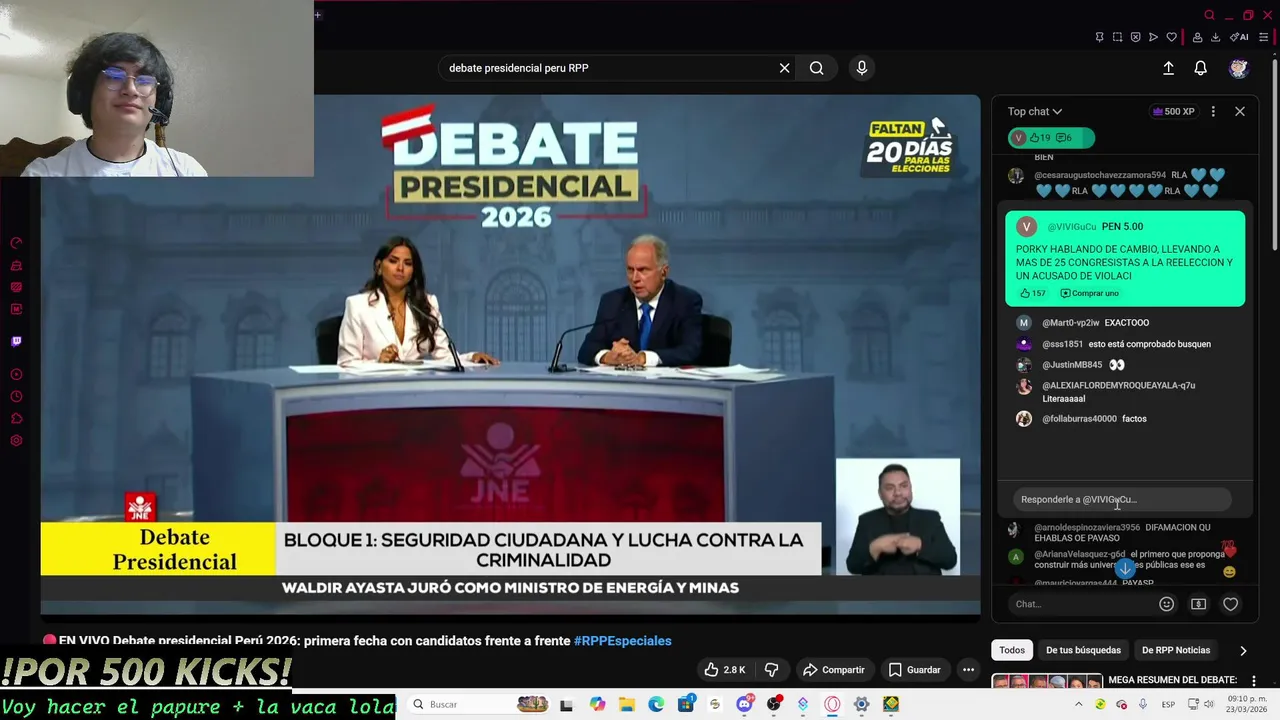Click the reply field to @VIVIGuCu
The image size is (1280, 720).
(1120, 499)
